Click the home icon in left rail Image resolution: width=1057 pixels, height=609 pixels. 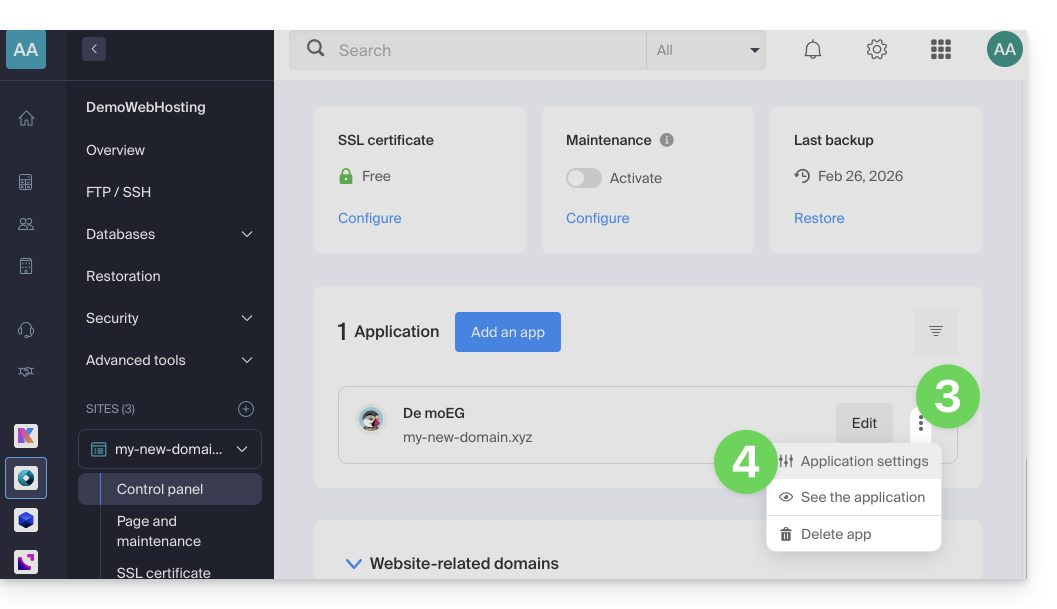26,118
